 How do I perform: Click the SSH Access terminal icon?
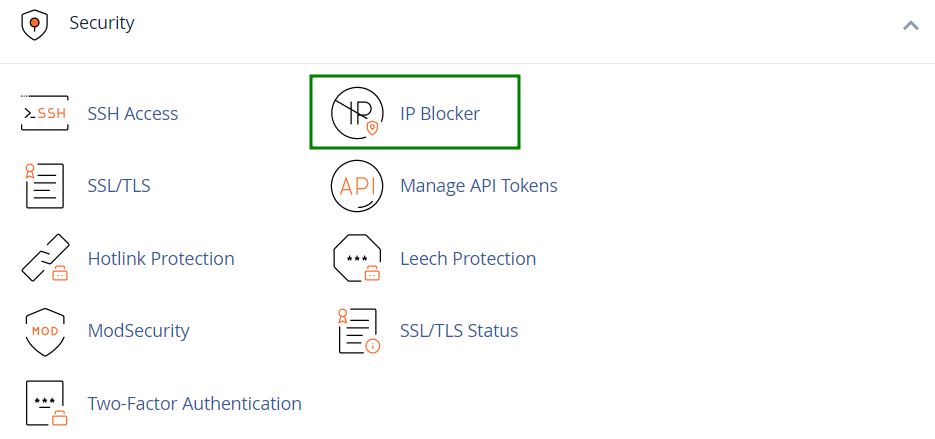[x=45, y=113]
